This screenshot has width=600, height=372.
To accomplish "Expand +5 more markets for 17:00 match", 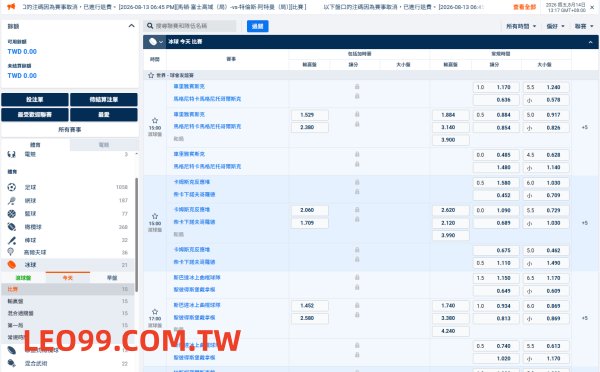I will (x=584, y=318).
